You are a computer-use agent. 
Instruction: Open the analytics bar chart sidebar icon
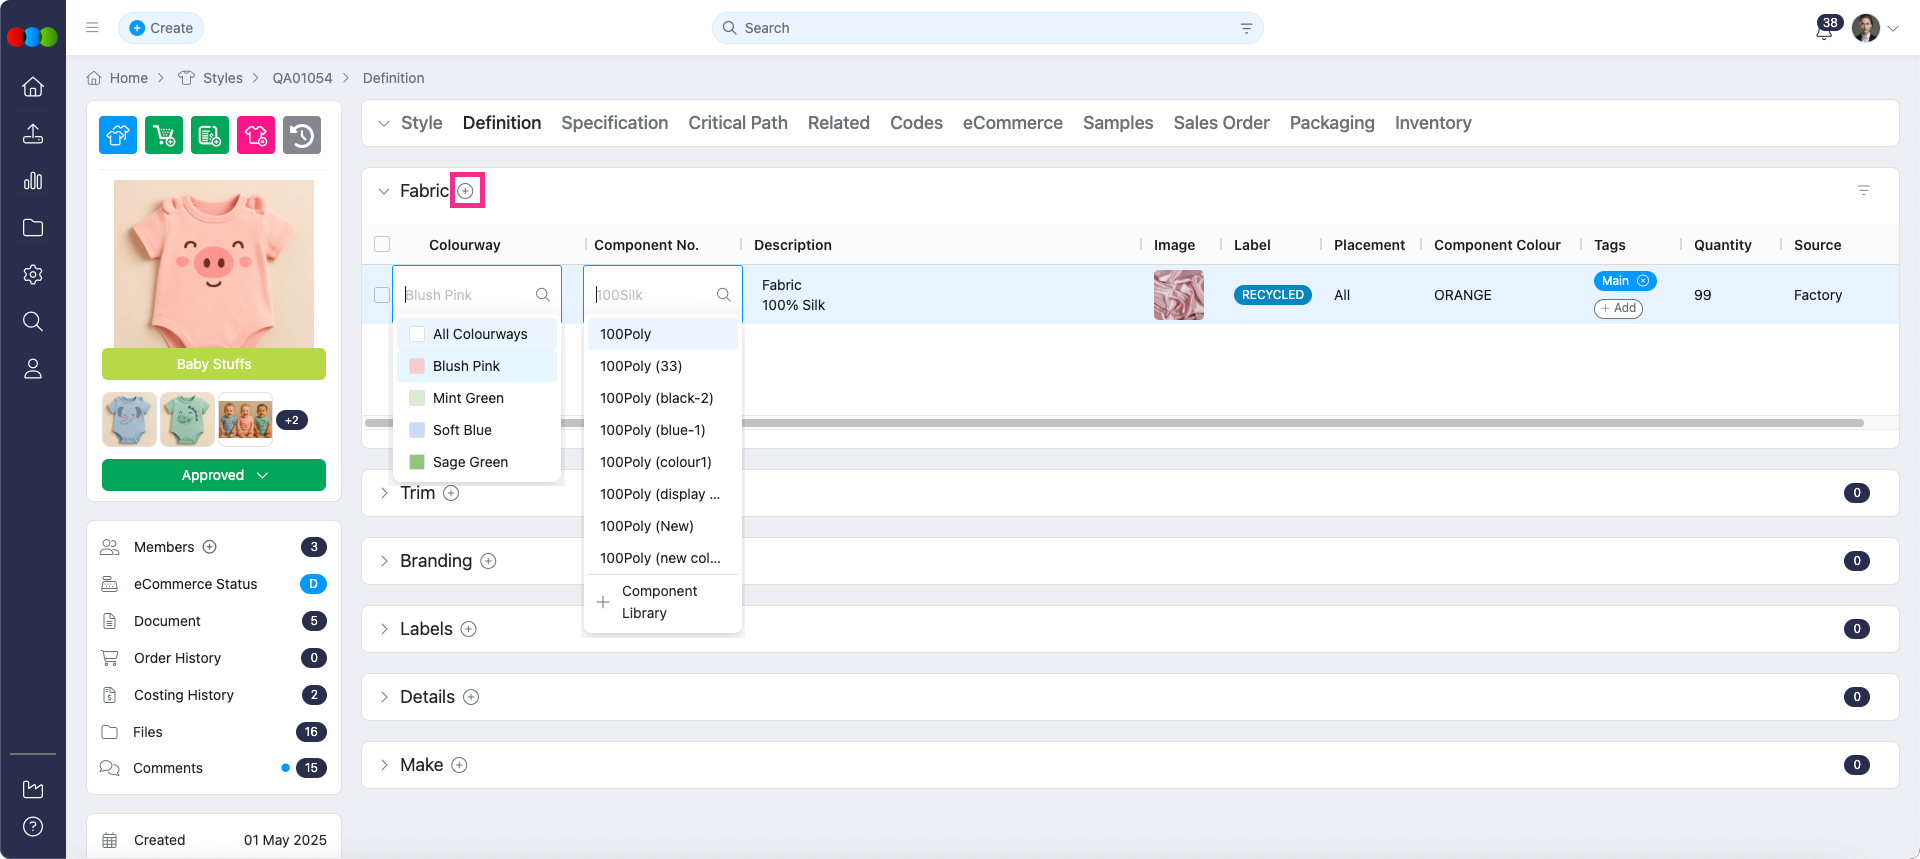click(33, 181)
